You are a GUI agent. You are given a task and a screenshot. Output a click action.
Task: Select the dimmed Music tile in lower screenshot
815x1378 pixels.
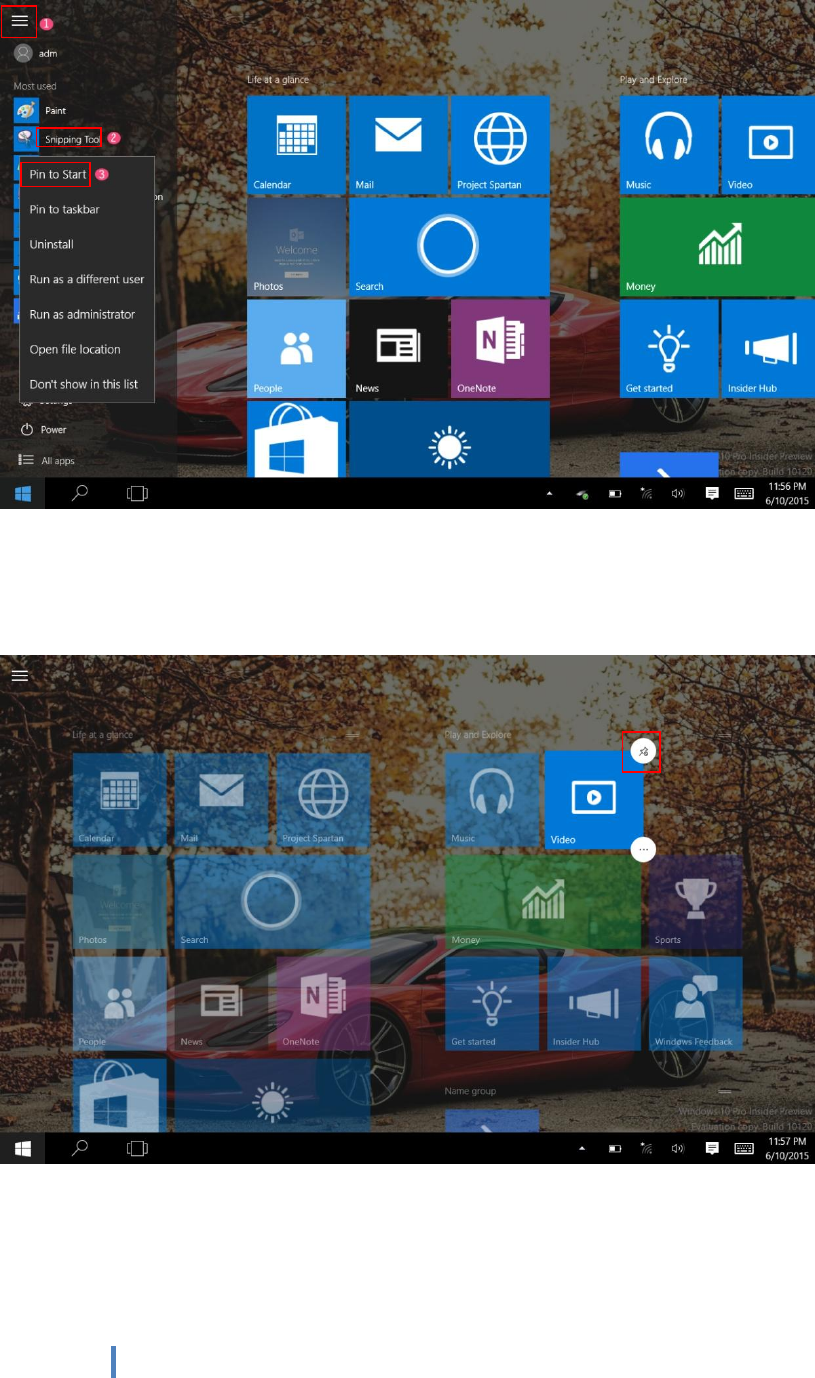(x=492, y=800)
